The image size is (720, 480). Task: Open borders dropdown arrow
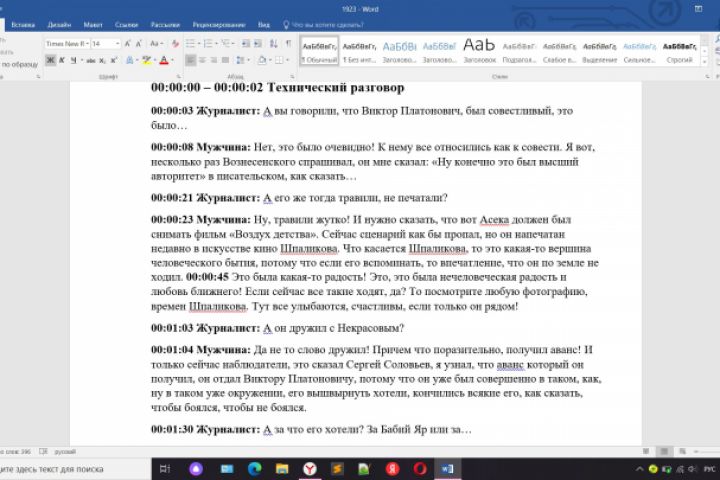287,60
